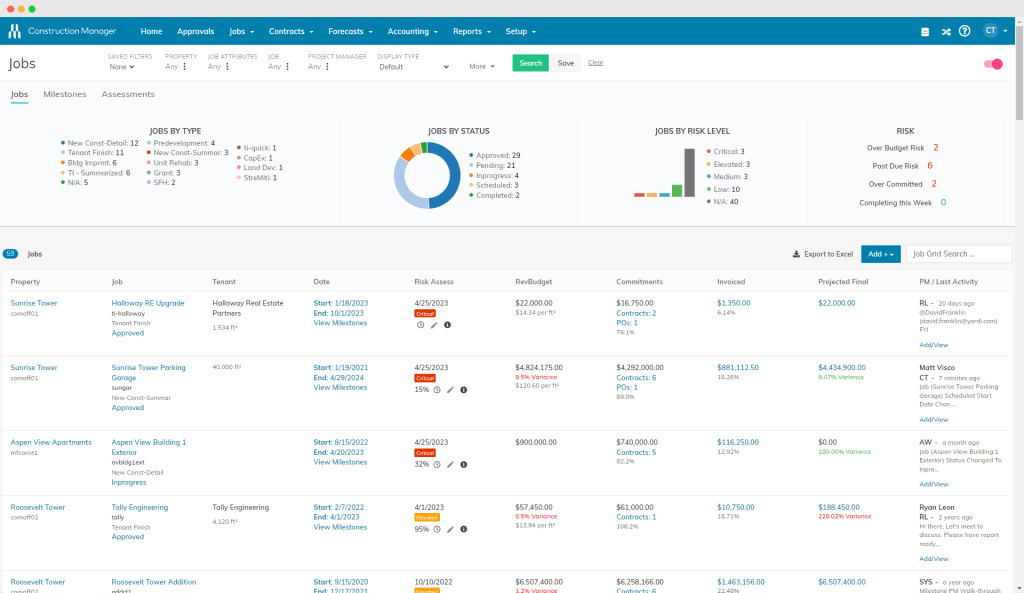The height and width of the screenshot is (593, 1024).
Task: Click the Clear filters link
Action: [596, 63]
